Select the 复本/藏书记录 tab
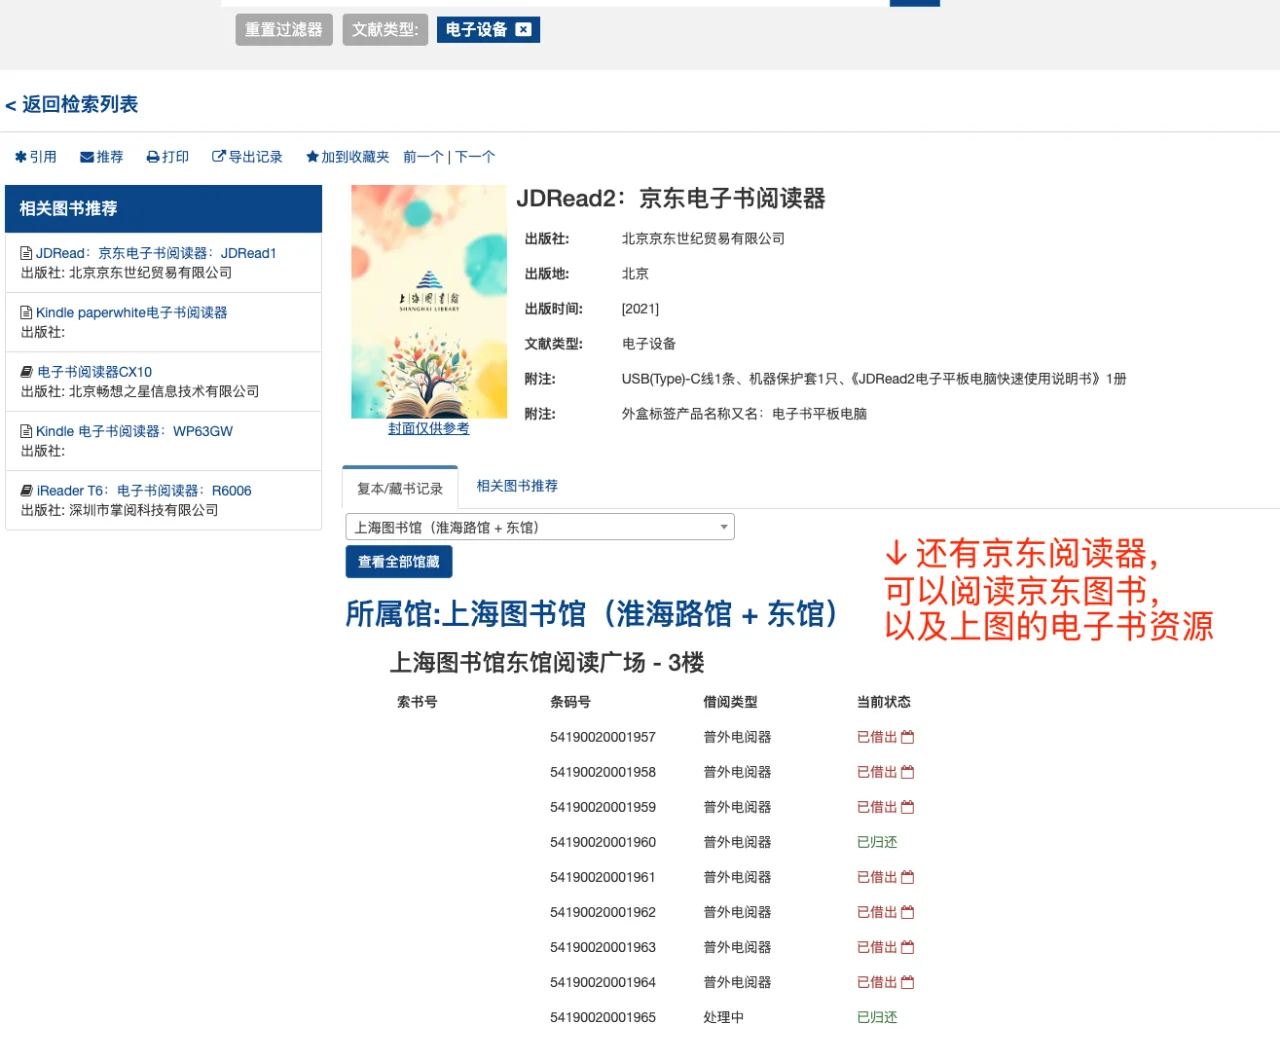This screenshot has height=1040, width=1280. pyautogui.click(x=400, y=488)
